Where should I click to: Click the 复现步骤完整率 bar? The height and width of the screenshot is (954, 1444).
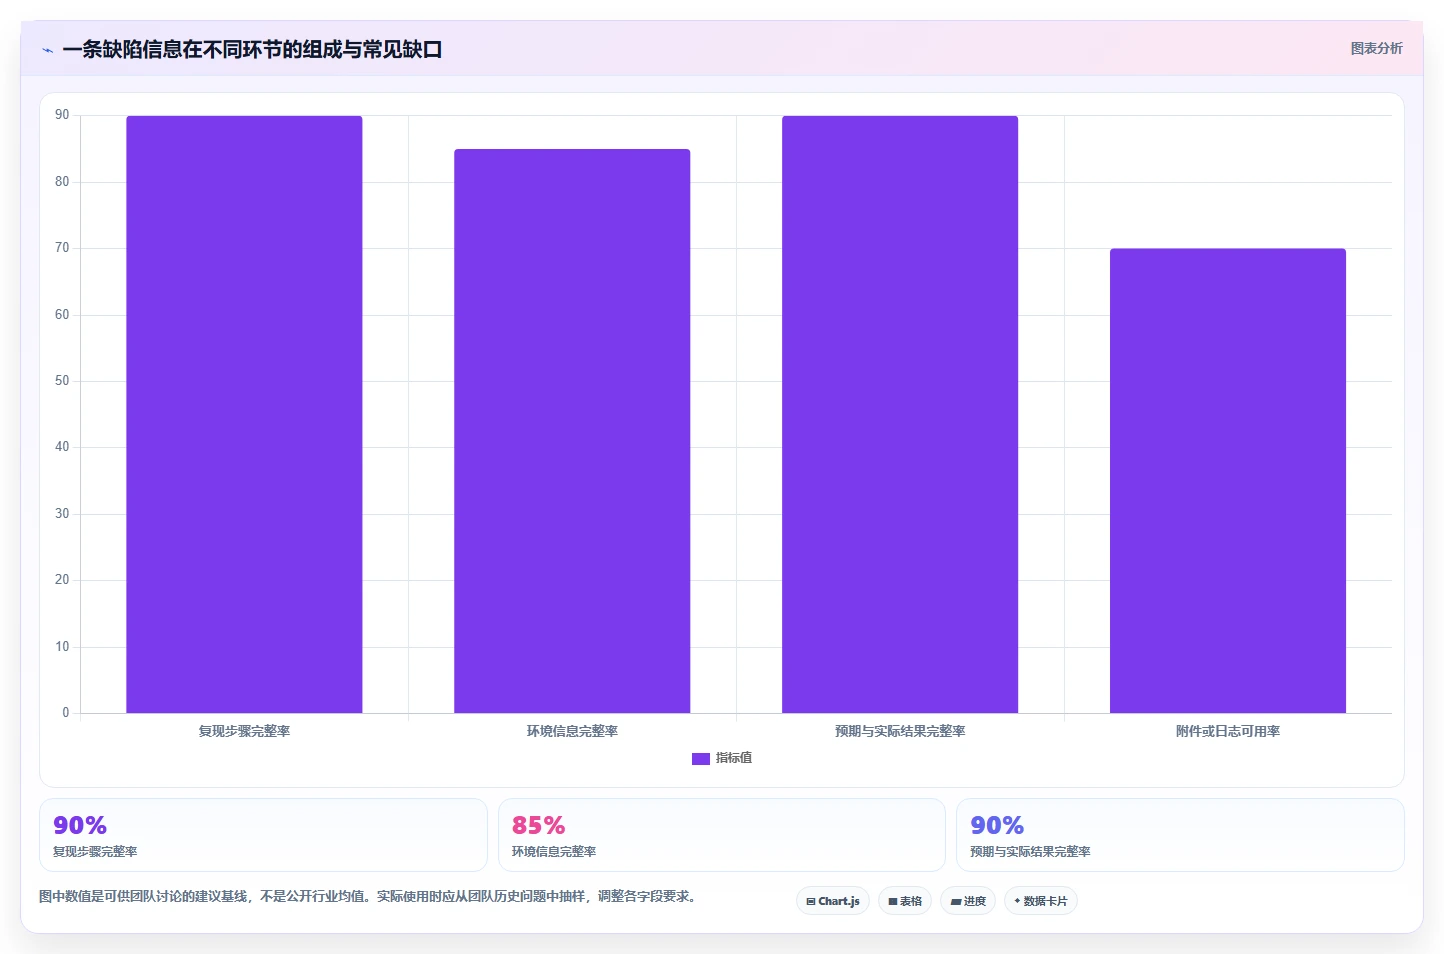(244, 414)
